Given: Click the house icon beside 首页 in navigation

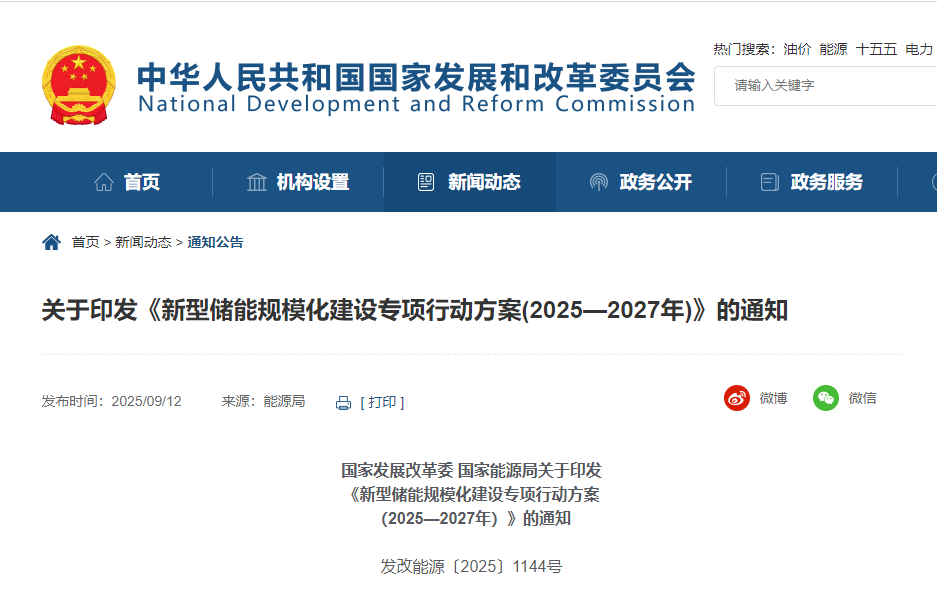Looking at the screenshot, I should pos(104,182).
